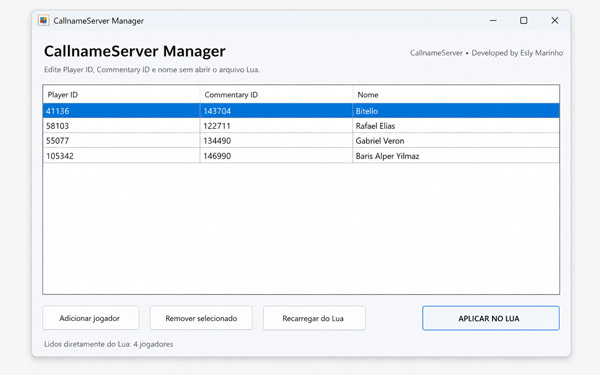Select Player ID cell 41136
Screen dimensions: 600x375
tap(121, 111)
